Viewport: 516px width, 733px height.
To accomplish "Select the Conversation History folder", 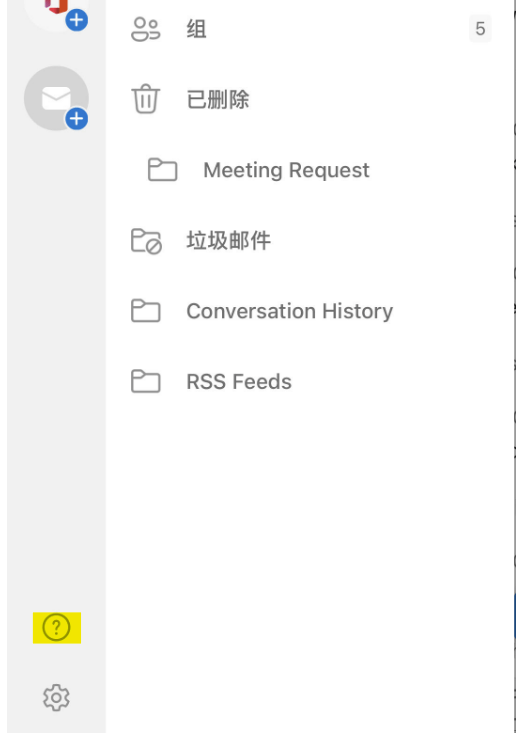I will tap(310, 311).
